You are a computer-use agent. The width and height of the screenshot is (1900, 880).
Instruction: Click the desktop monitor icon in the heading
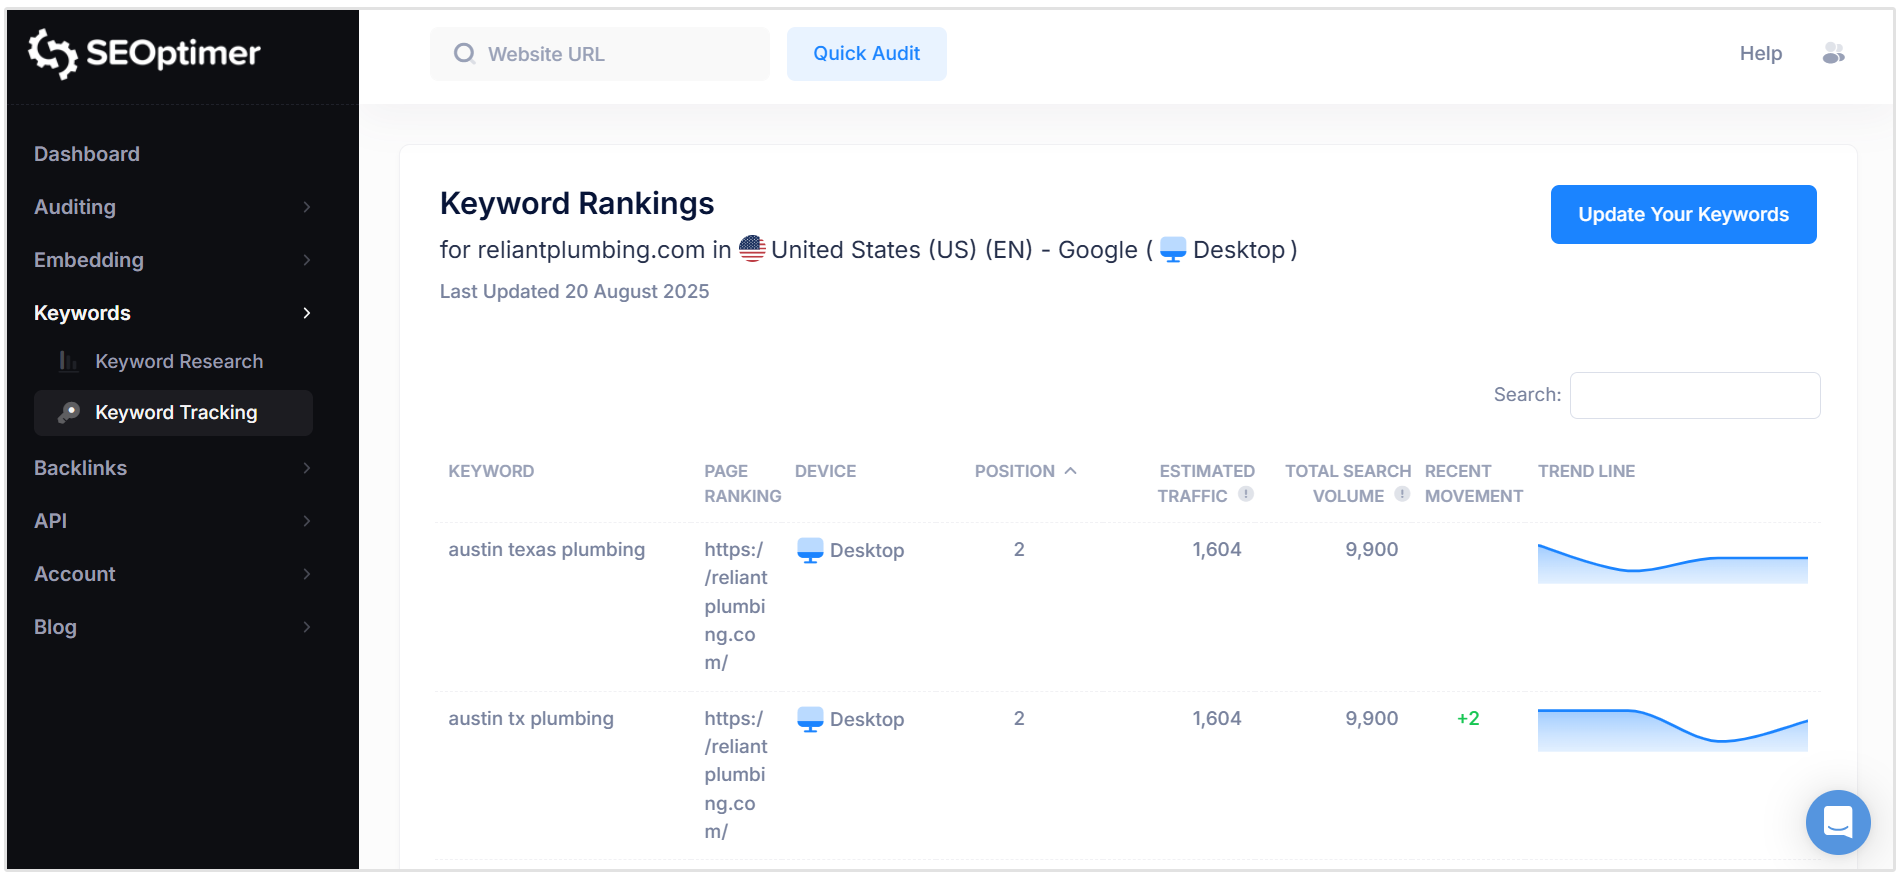(x=1173, y=250)
